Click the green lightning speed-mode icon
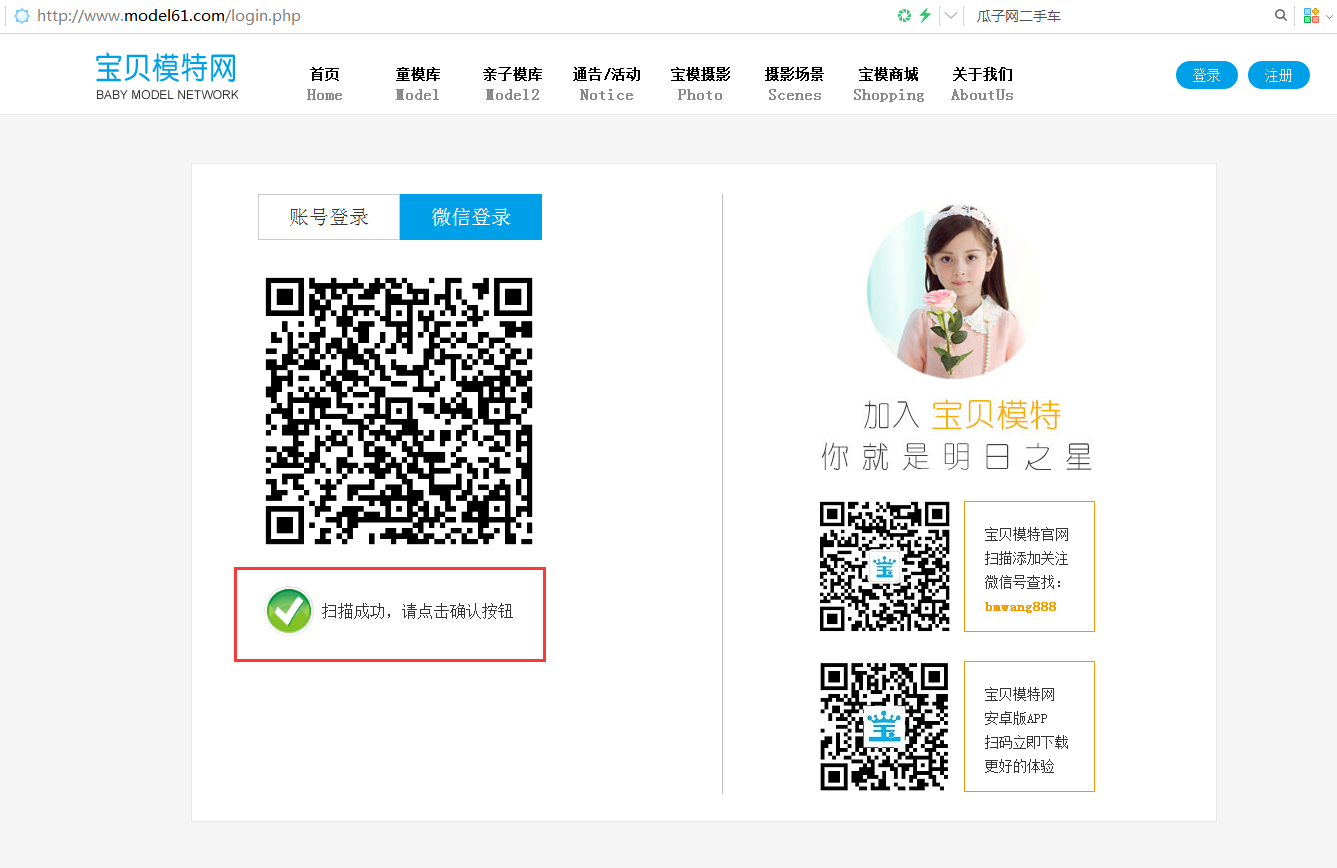1337x868 pixels. coord(925,16)
